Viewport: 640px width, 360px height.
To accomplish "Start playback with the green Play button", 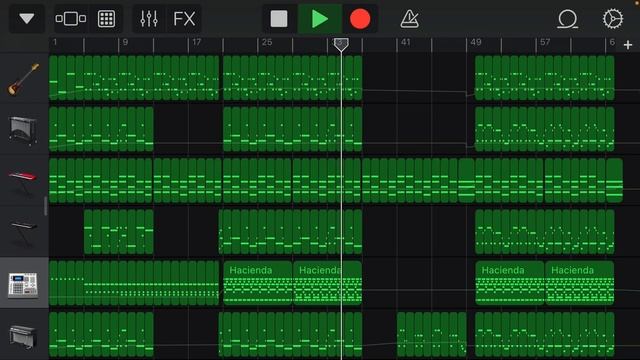I will coord(320,19).
